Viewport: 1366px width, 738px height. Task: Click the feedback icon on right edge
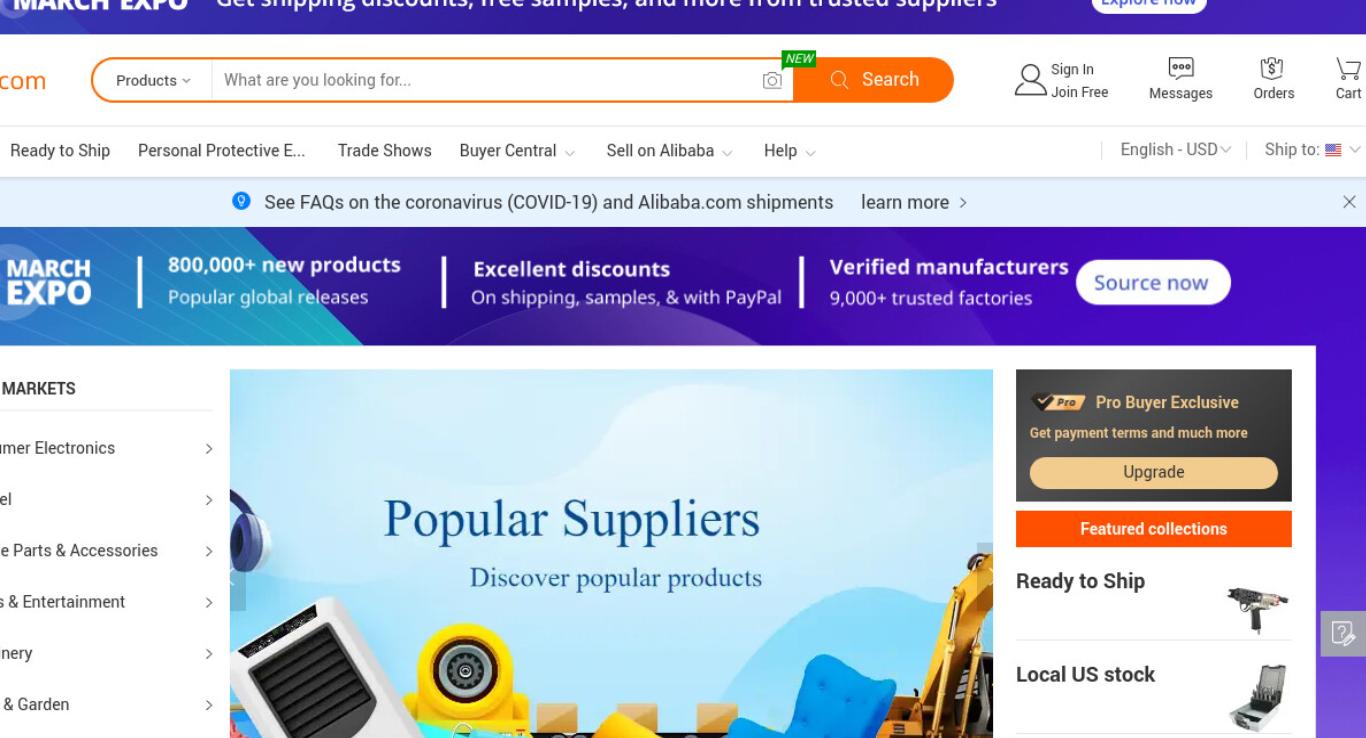point(1343,633)
